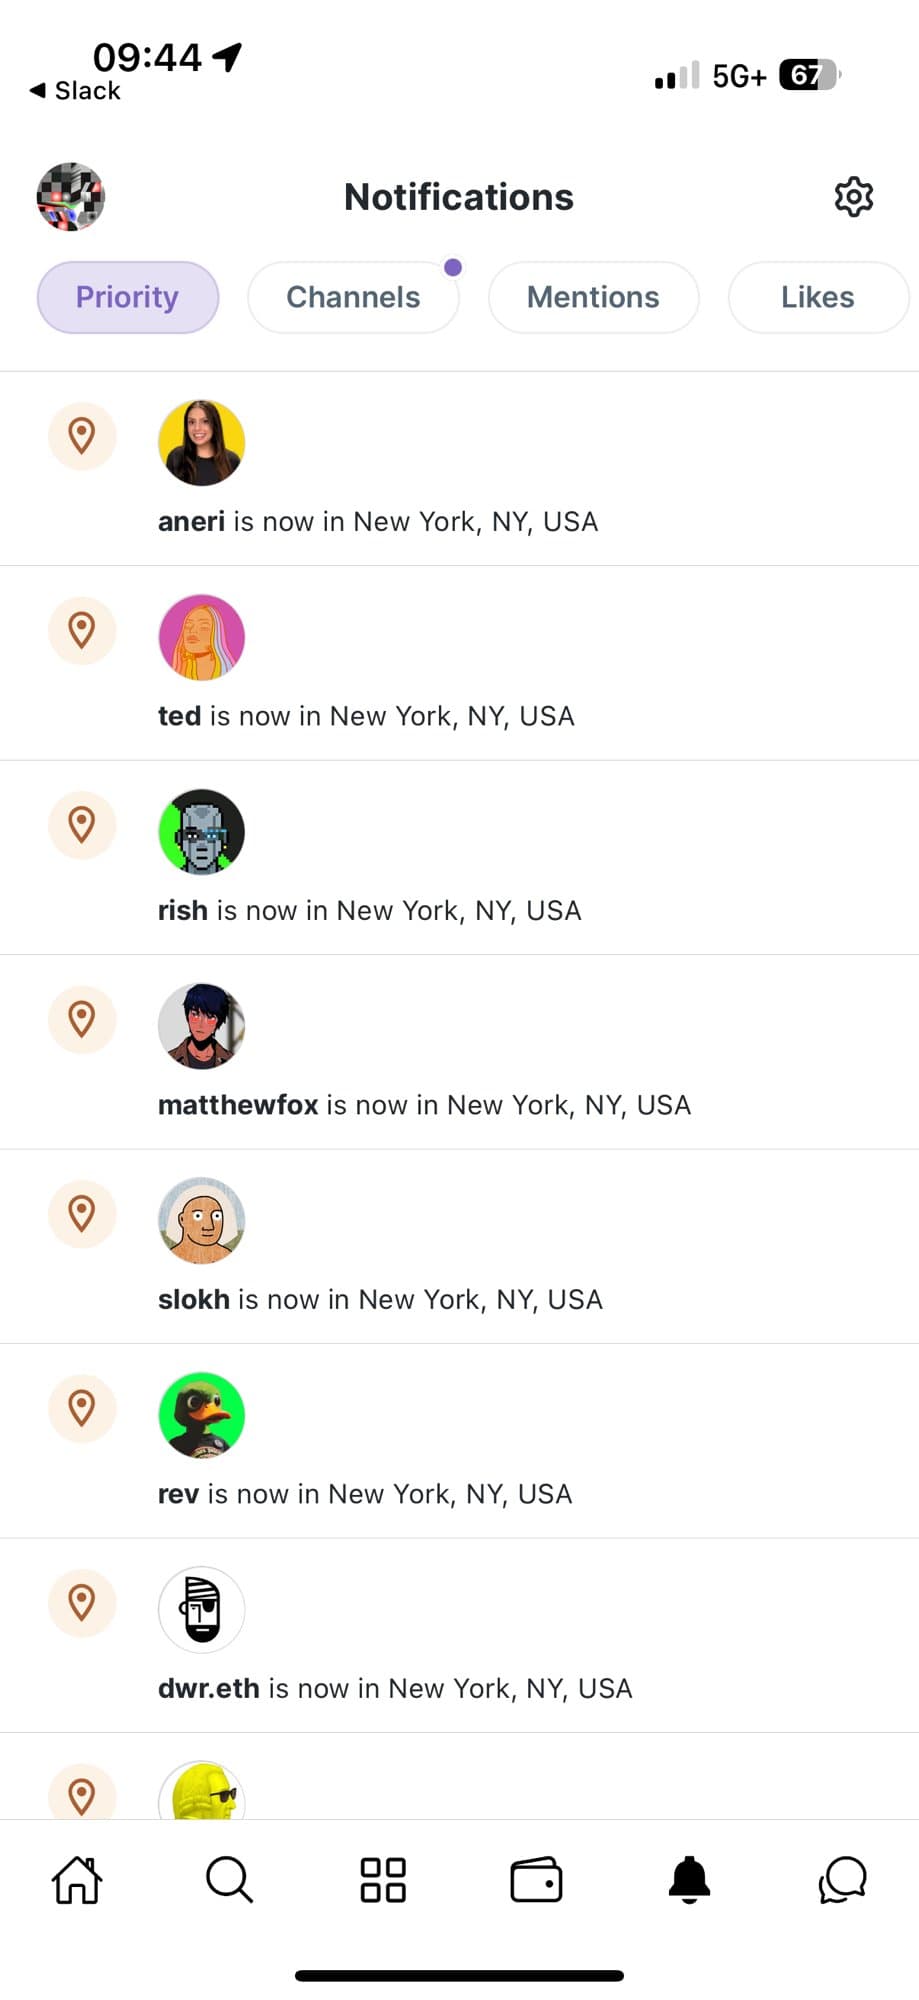This screenshot has width=919, height=2000.
Task: Open the apps grid icon
Action: [x=383, y=1880]
